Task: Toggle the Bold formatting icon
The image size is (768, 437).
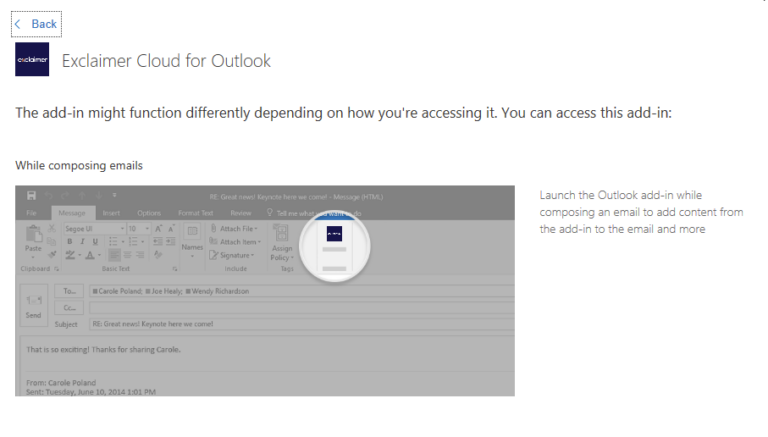Action: coord(70,242)
